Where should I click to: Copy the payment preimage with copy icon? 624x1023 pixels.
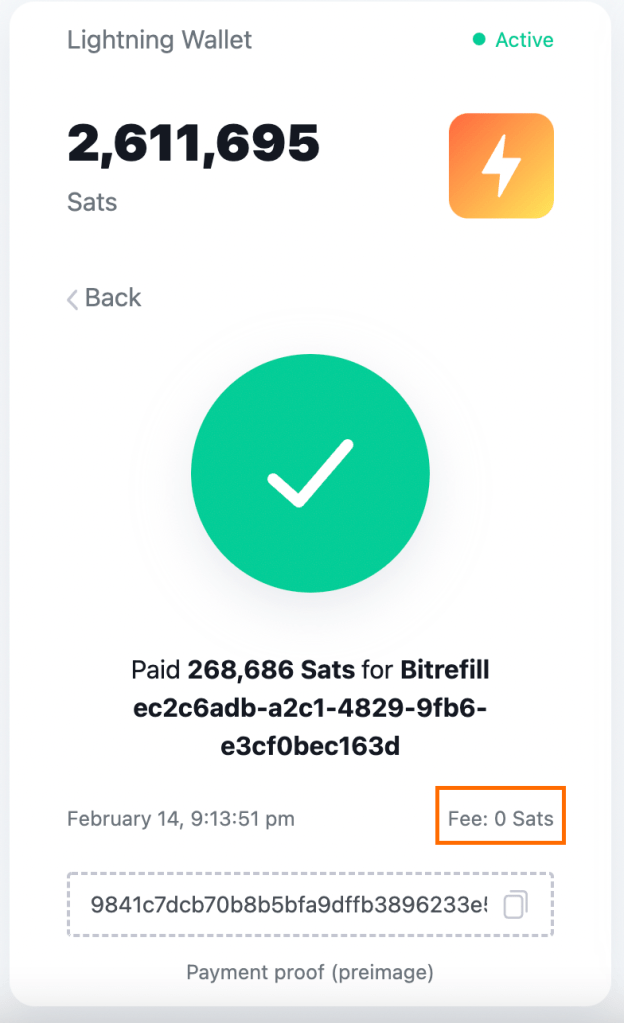point(515,905)
